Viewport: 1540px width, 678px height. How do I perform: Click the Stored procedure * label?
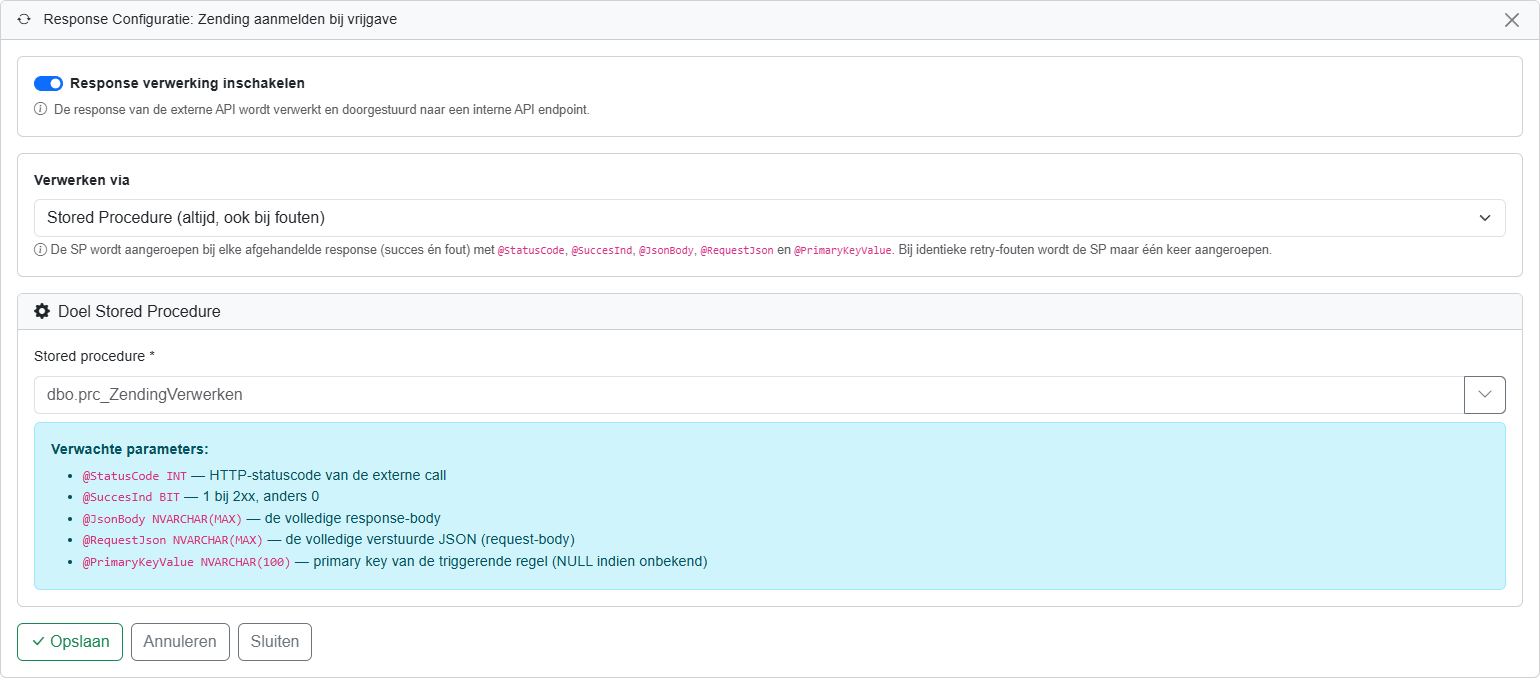(95, 356)
